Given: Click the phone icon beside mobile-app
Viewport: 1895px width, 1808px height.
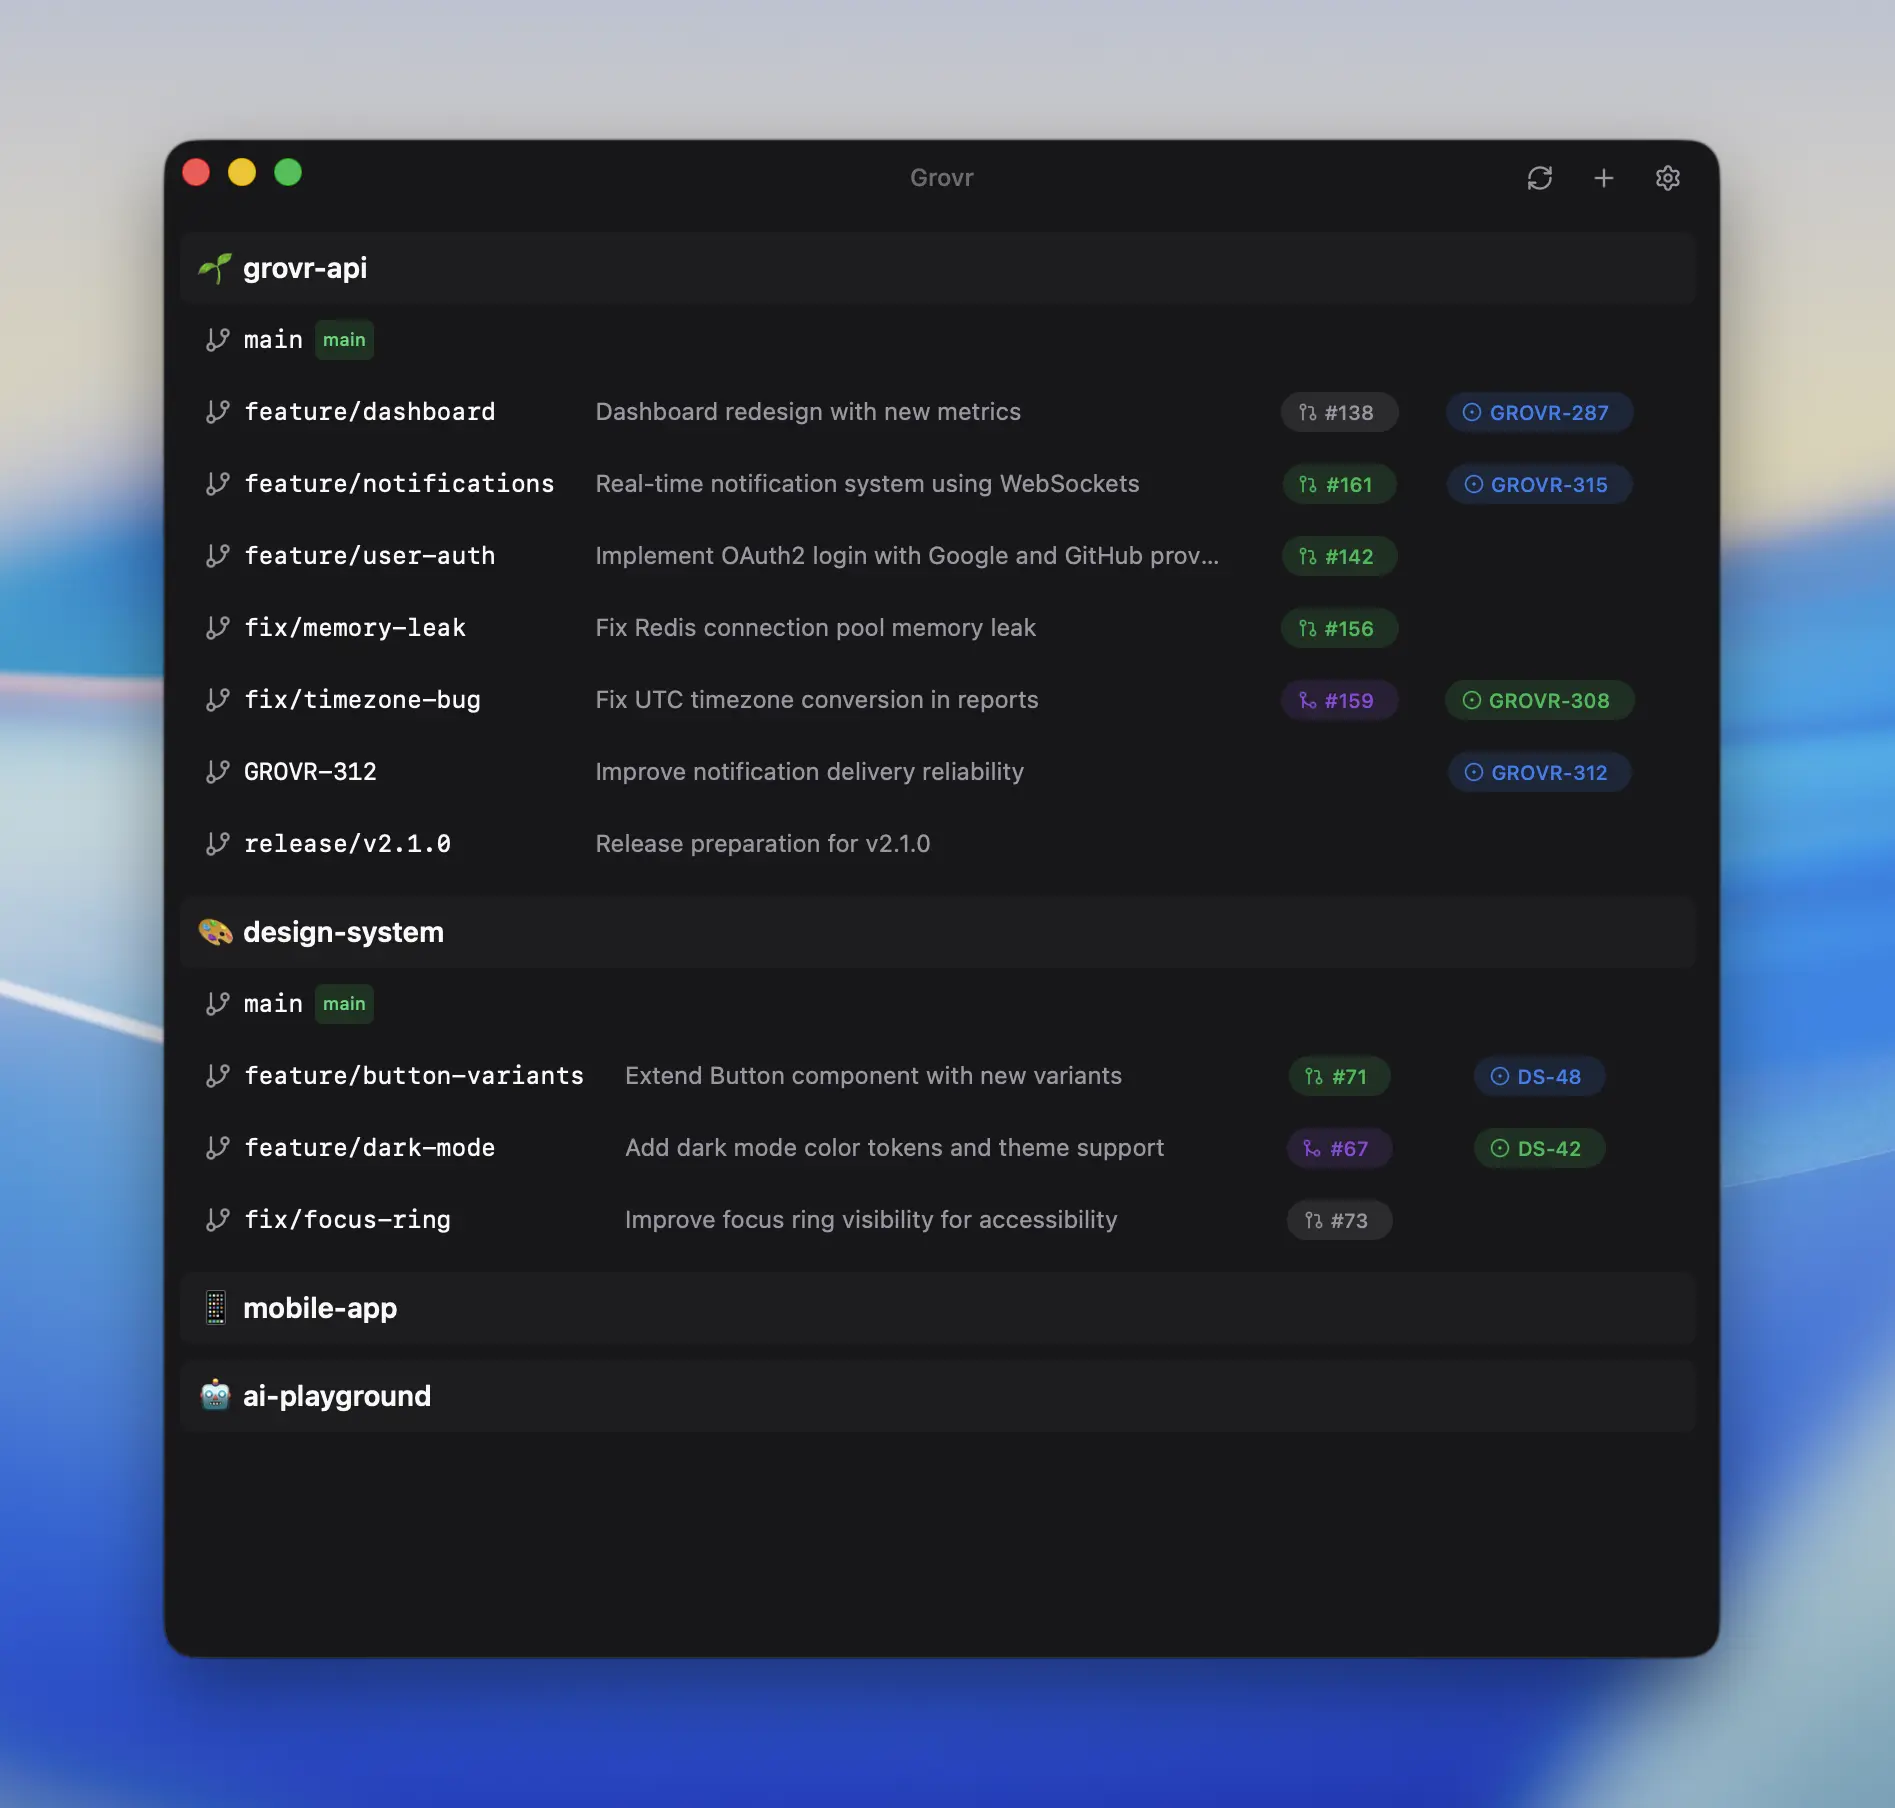Looking at the screenshot, I should [215, 1308].
